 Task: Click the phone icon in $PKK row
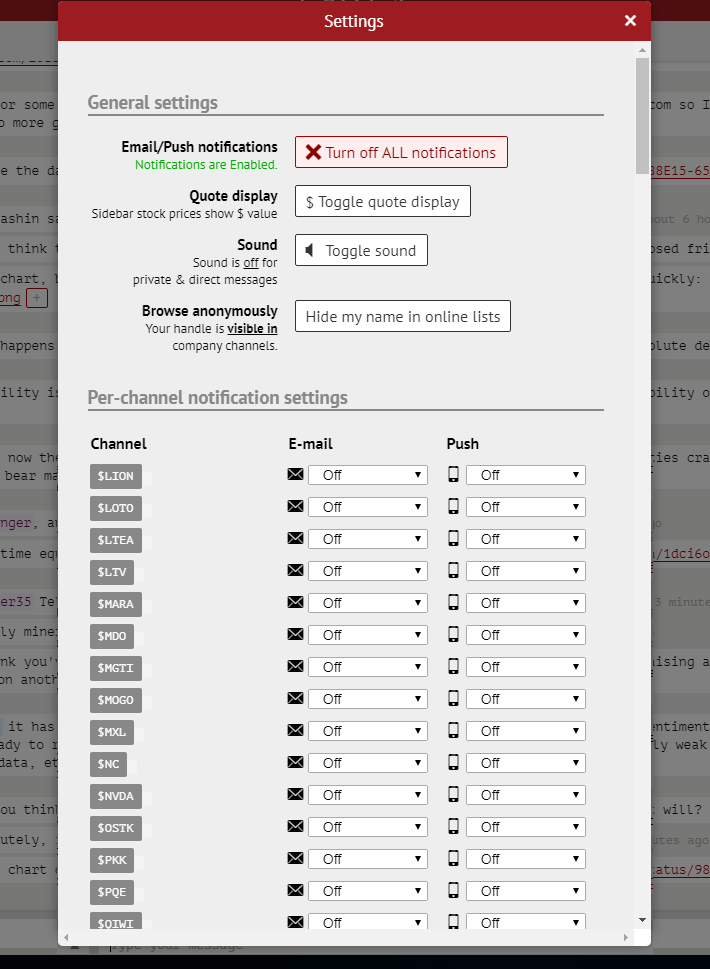click(x=454, y=858)
